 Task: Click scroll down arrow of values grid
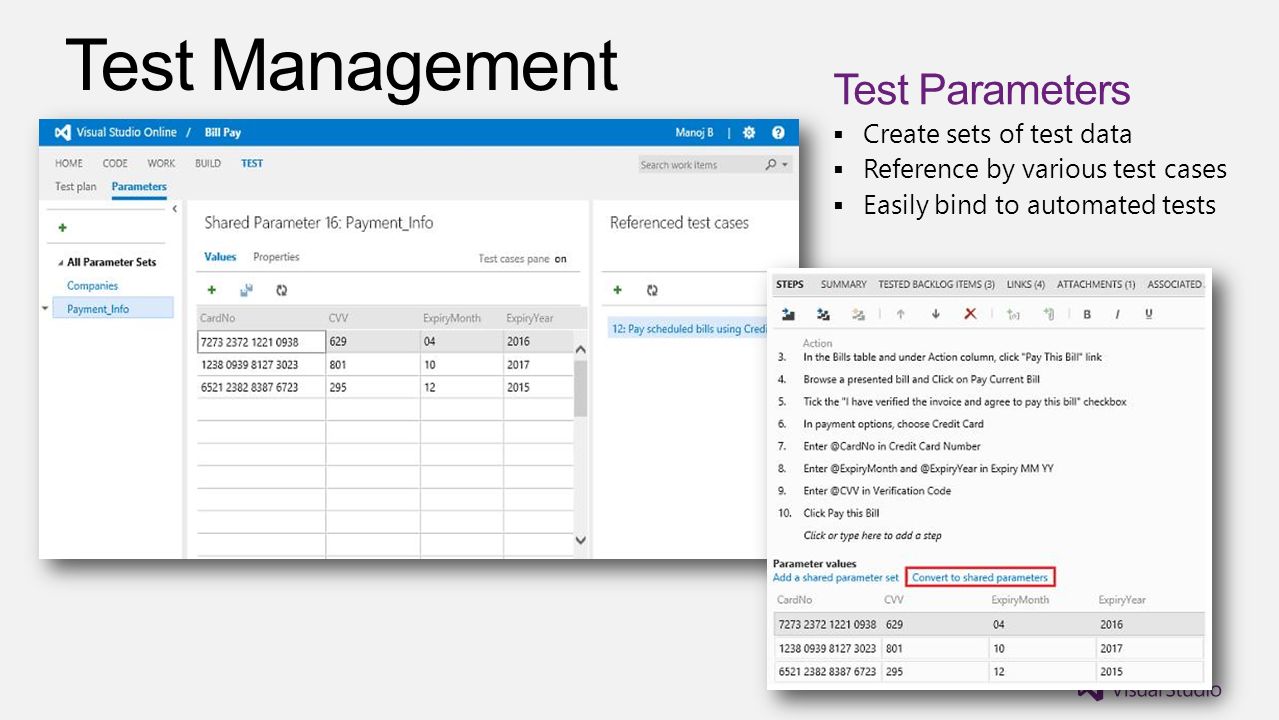pos(580,540)
